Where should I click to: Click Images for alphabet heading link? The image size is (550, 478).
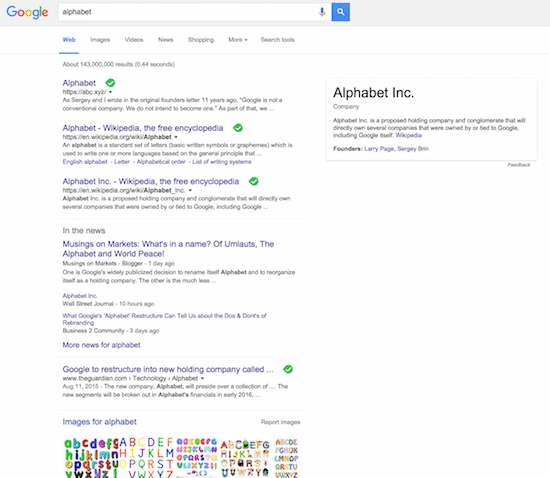click(100, 422)
